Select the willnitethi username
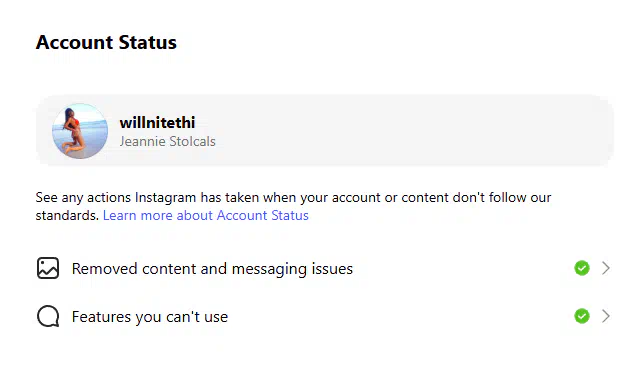The width and height of the screenshot is (631, 382). [157, 122]
